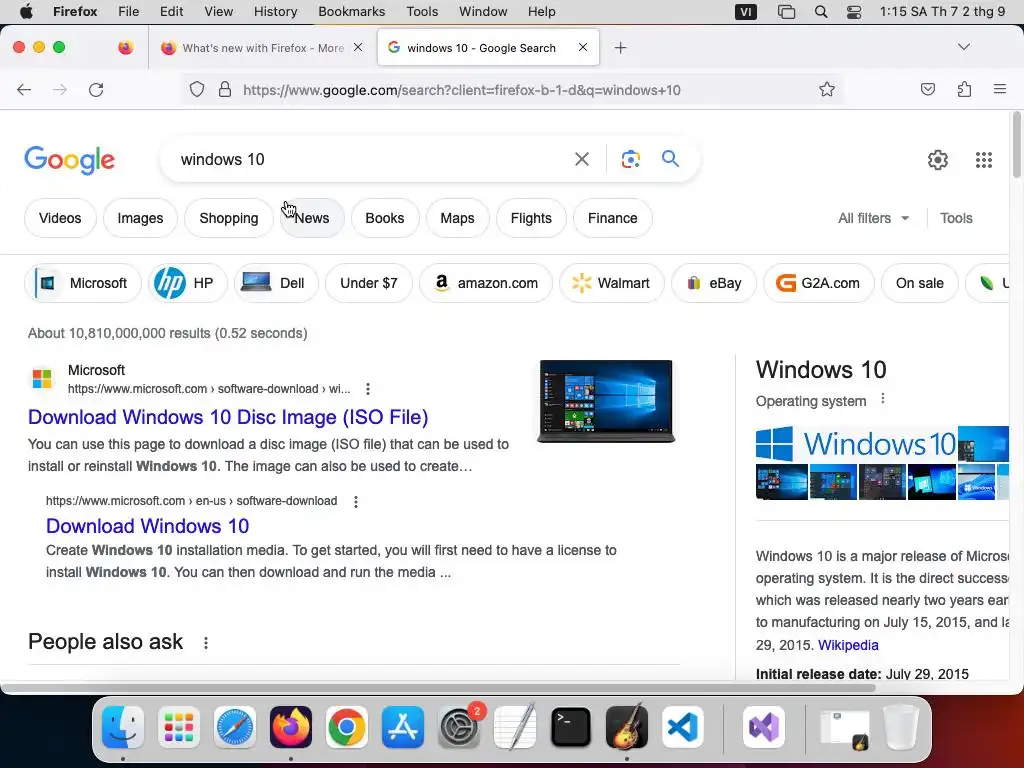Select the Finance filter chip
Screen dimensions: 1024x768
[x=613, y=218]
